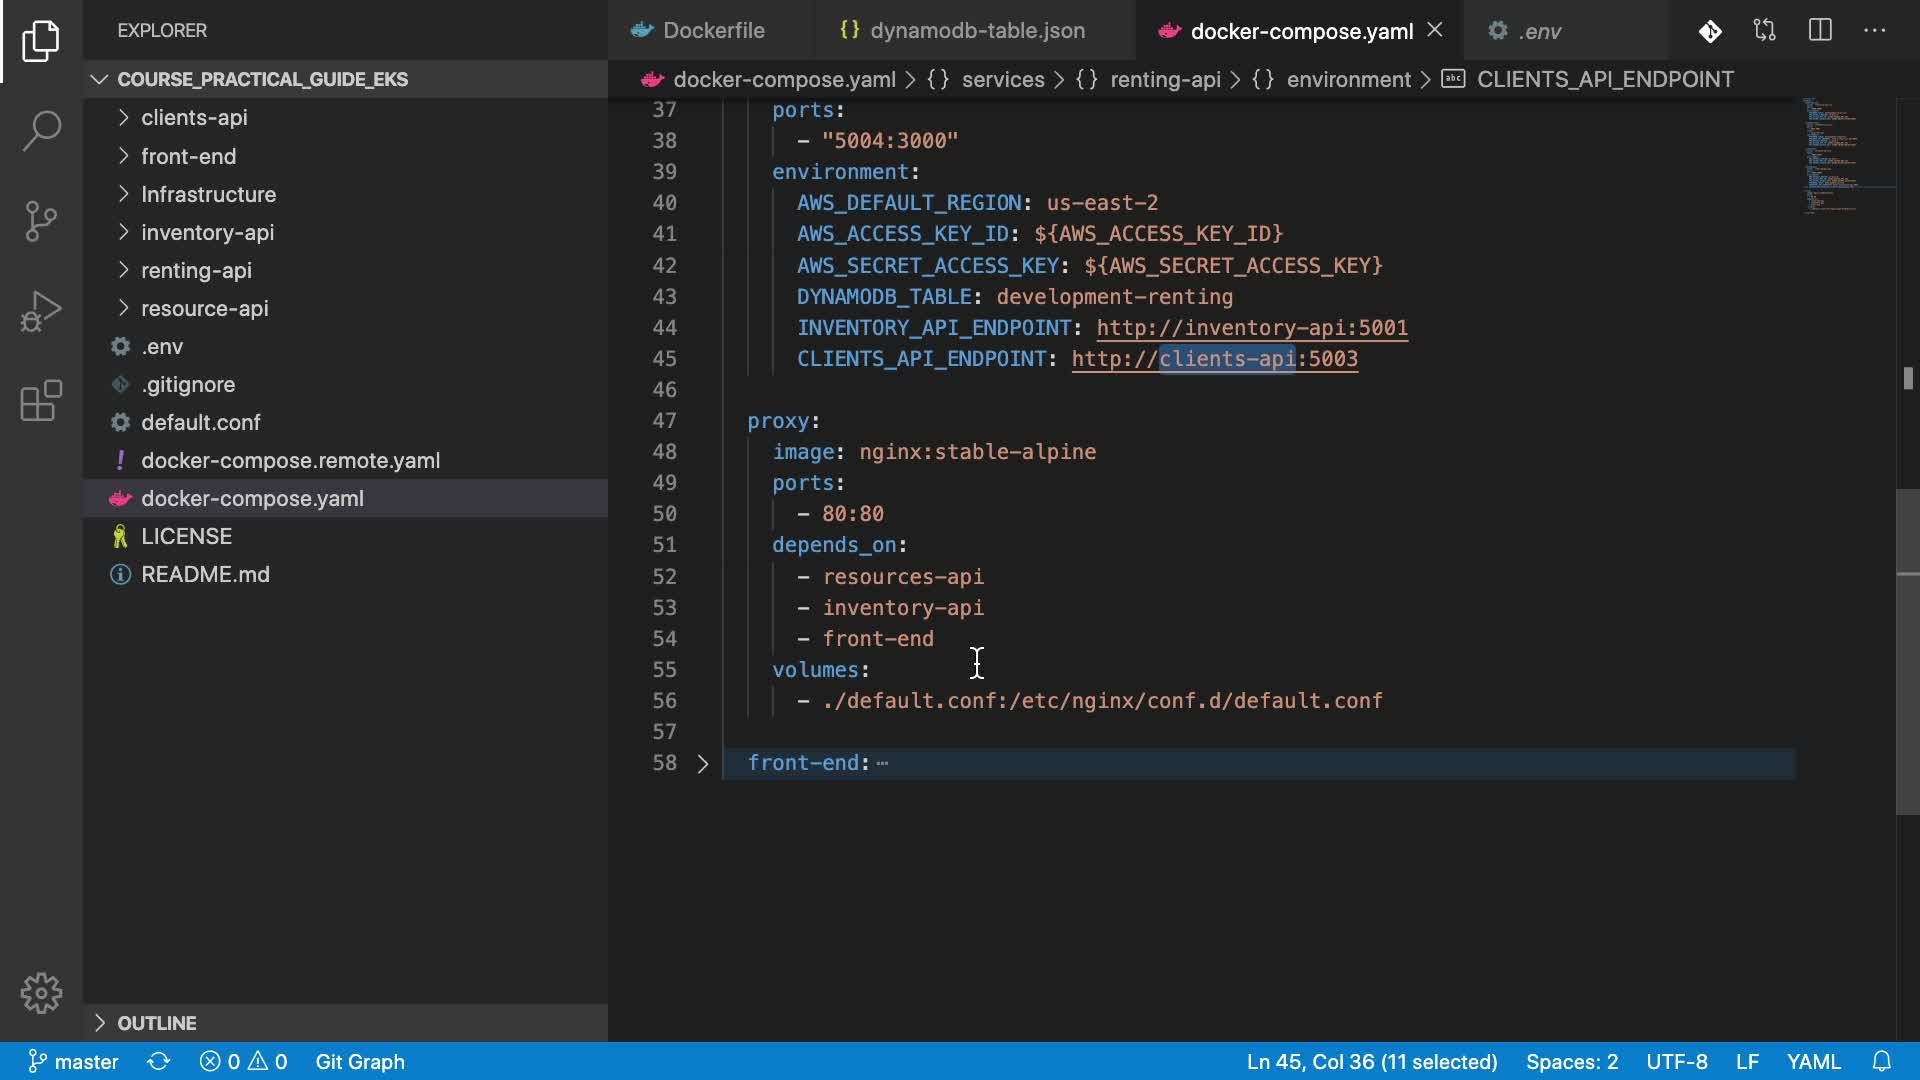Change language mode from YAML
Image resolution: width=1920 pixels, height=1080 pixels.
click(1813, 1061)
